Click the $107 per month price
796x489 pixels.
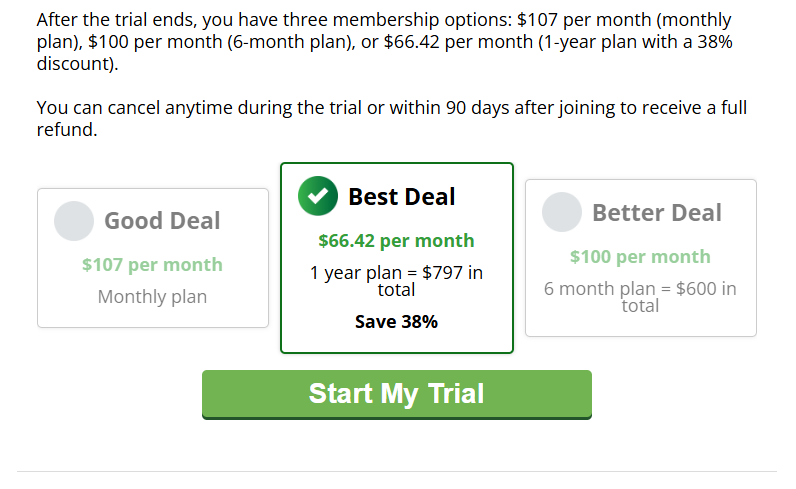point(152,265)
